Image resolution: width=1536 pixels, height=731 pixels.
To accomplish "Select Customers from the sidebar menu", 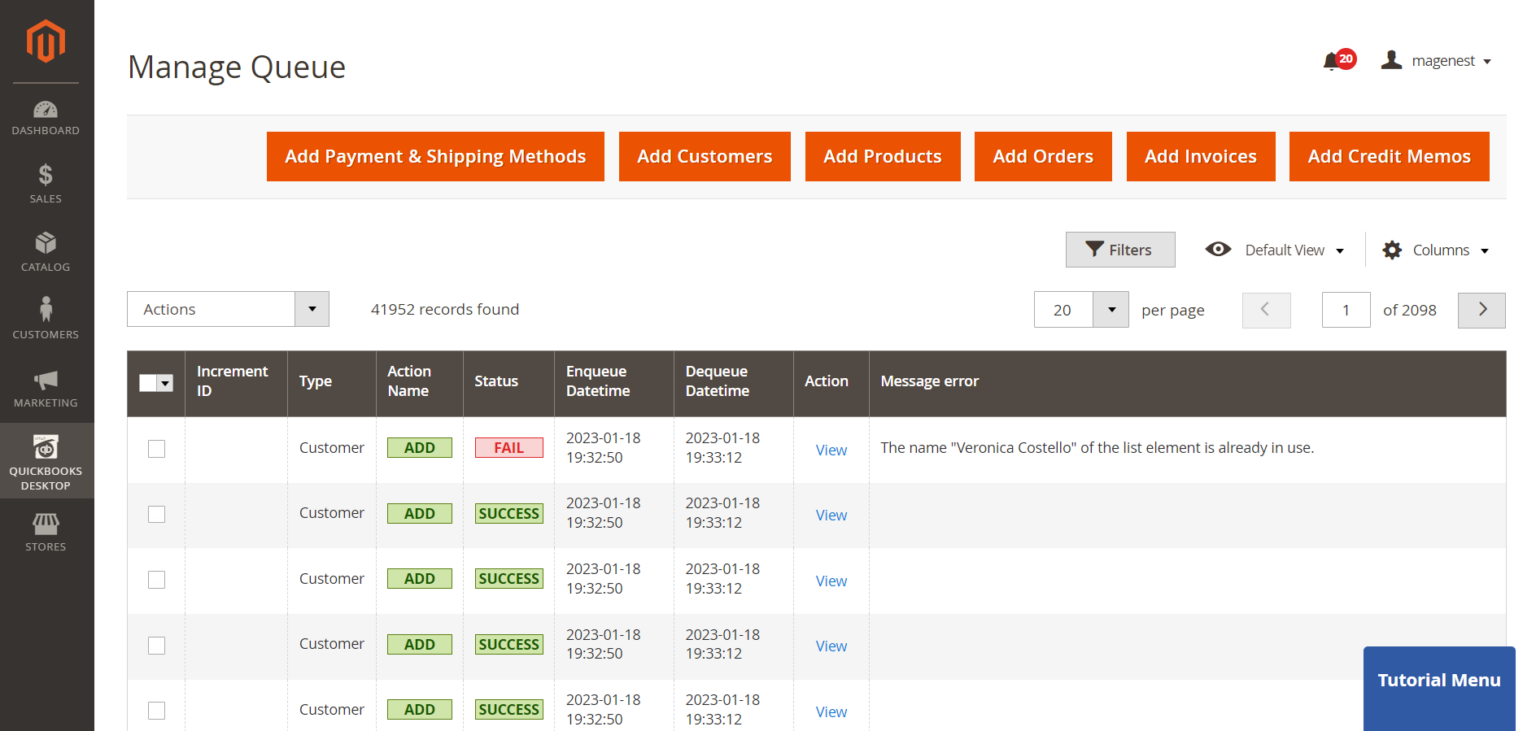I will pyautogui.click(x=45, y=316).
